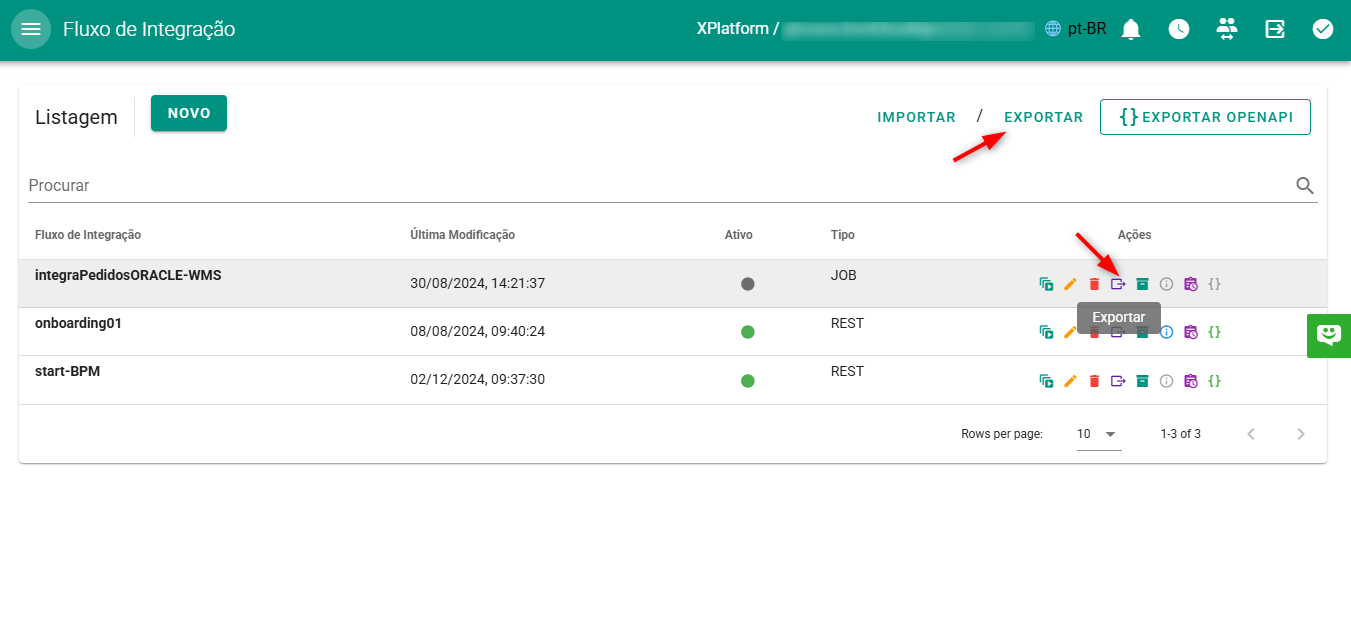Open the green chat support widget
Screen dimensions: 1351x627
tap(1329, 335)
